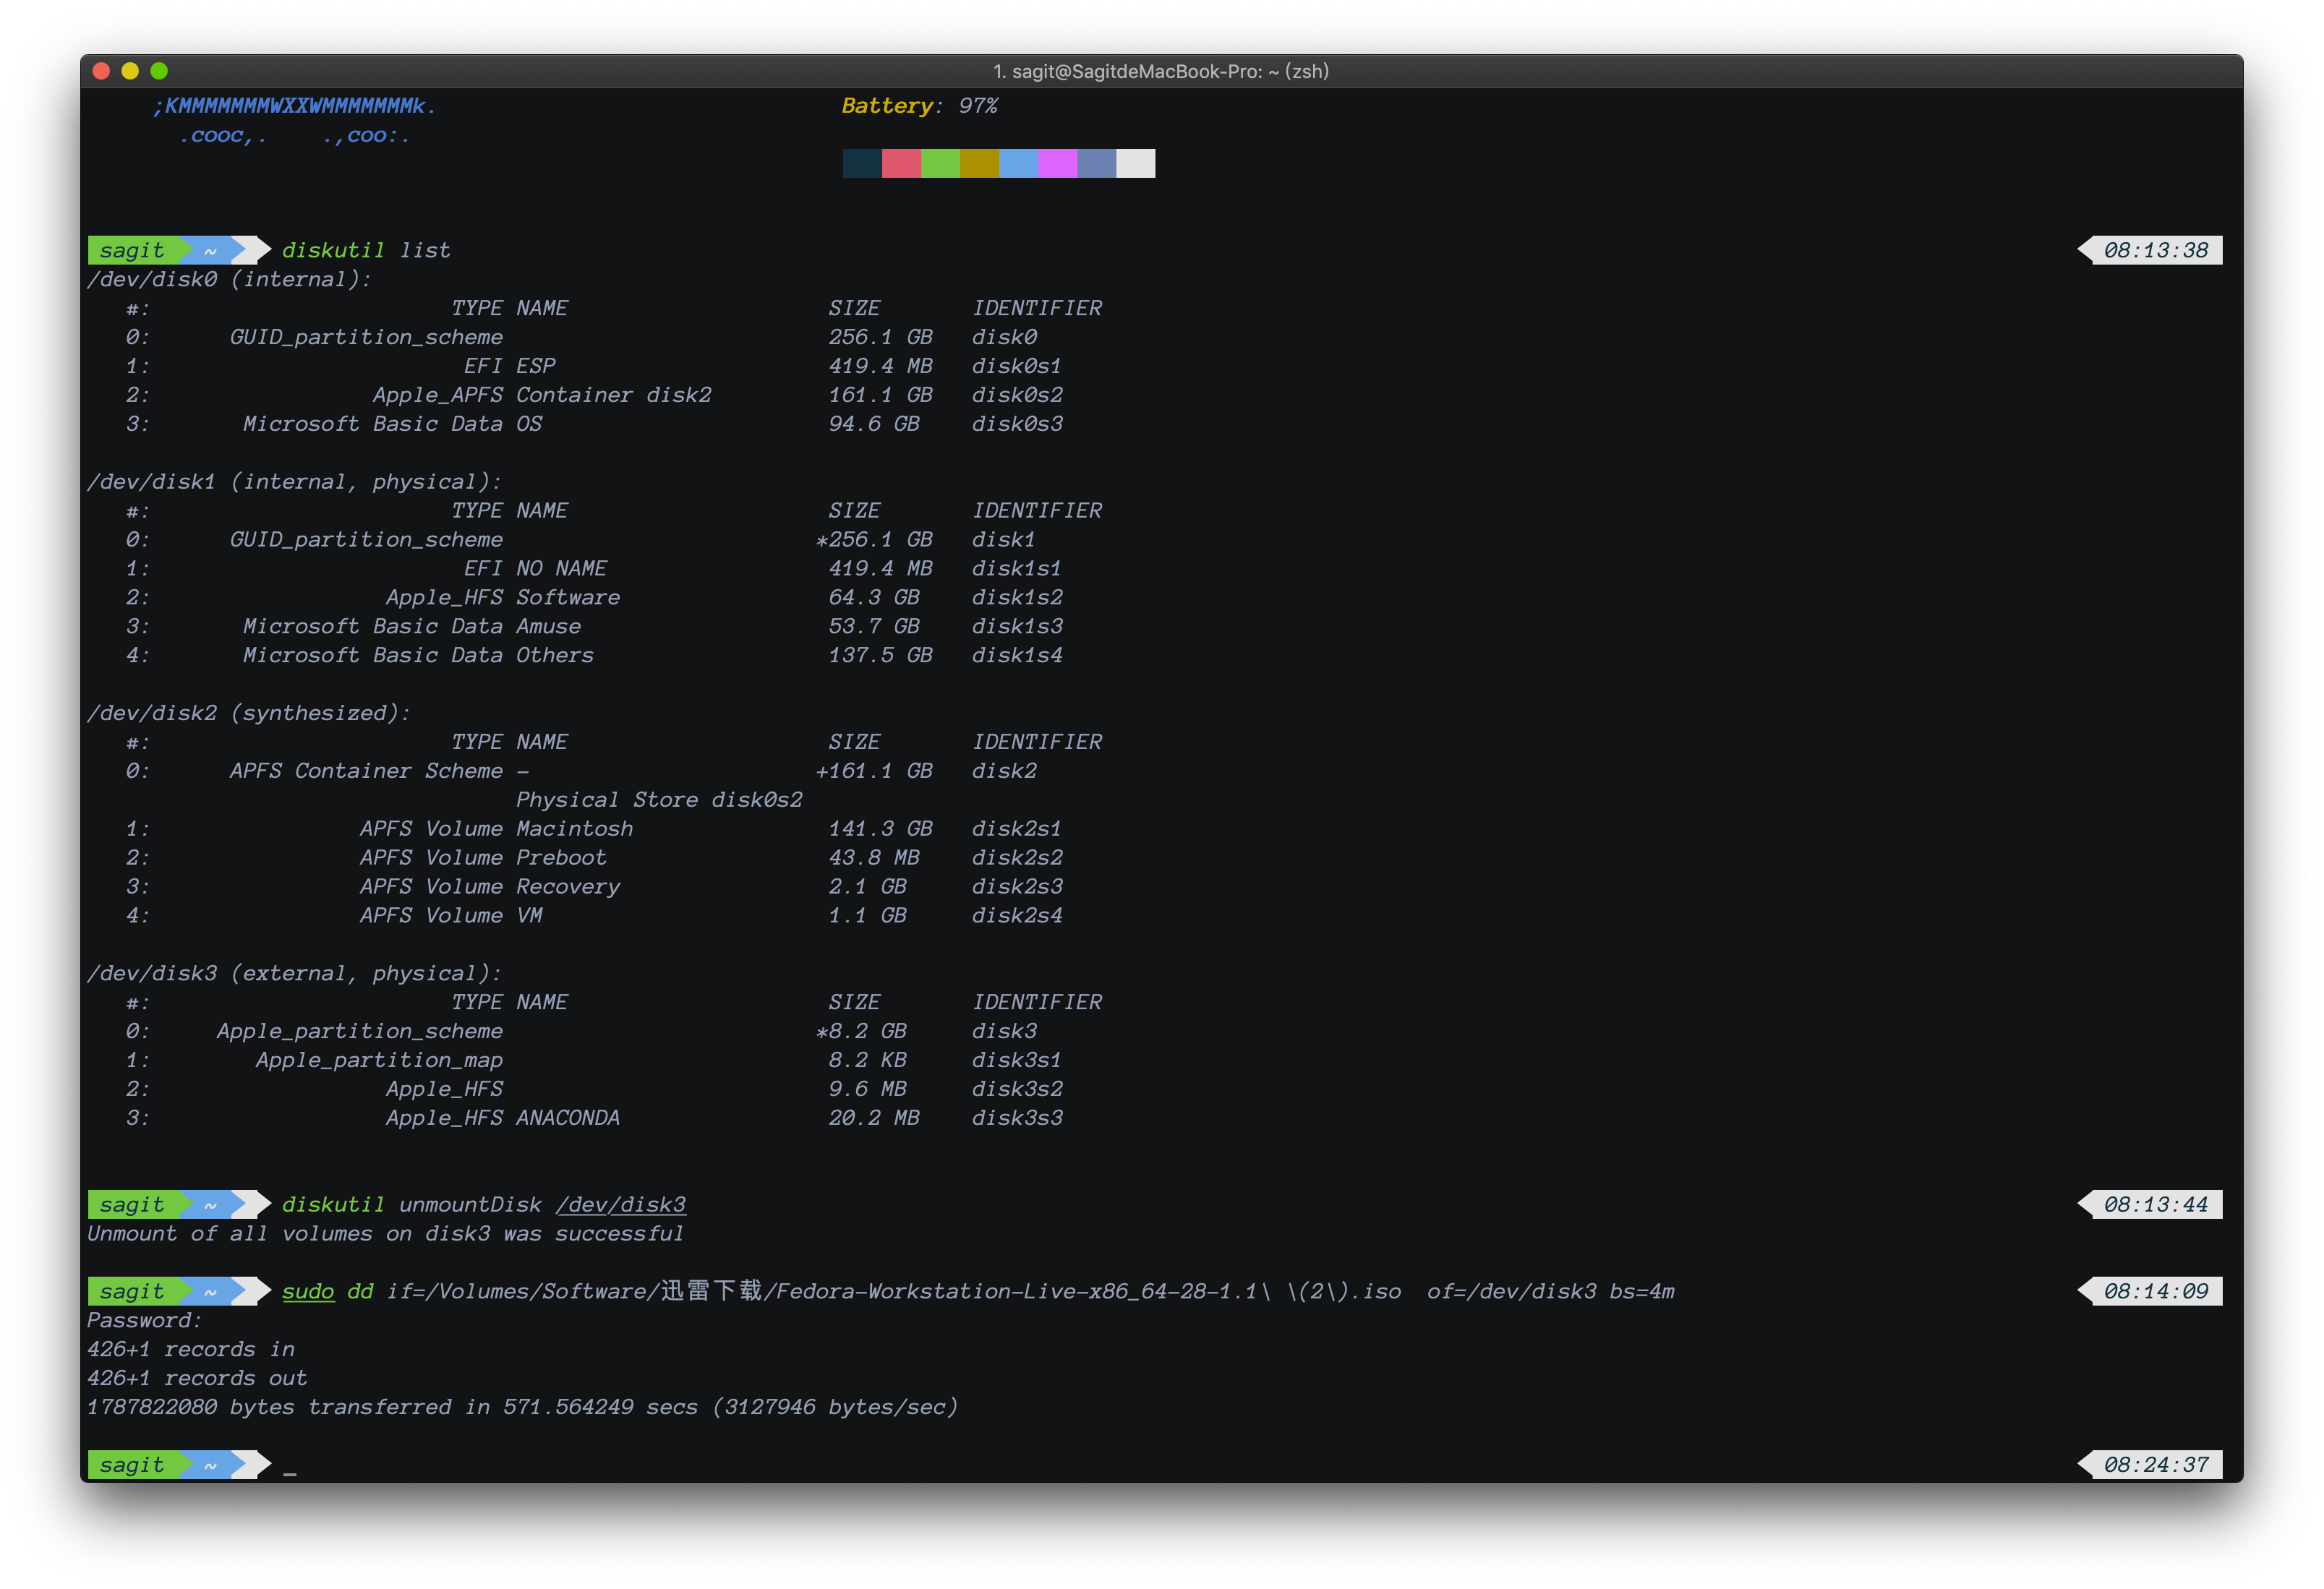Click the green fullscreen window button
This screenshot has height=1589, width=2324.
pos(159,71)
